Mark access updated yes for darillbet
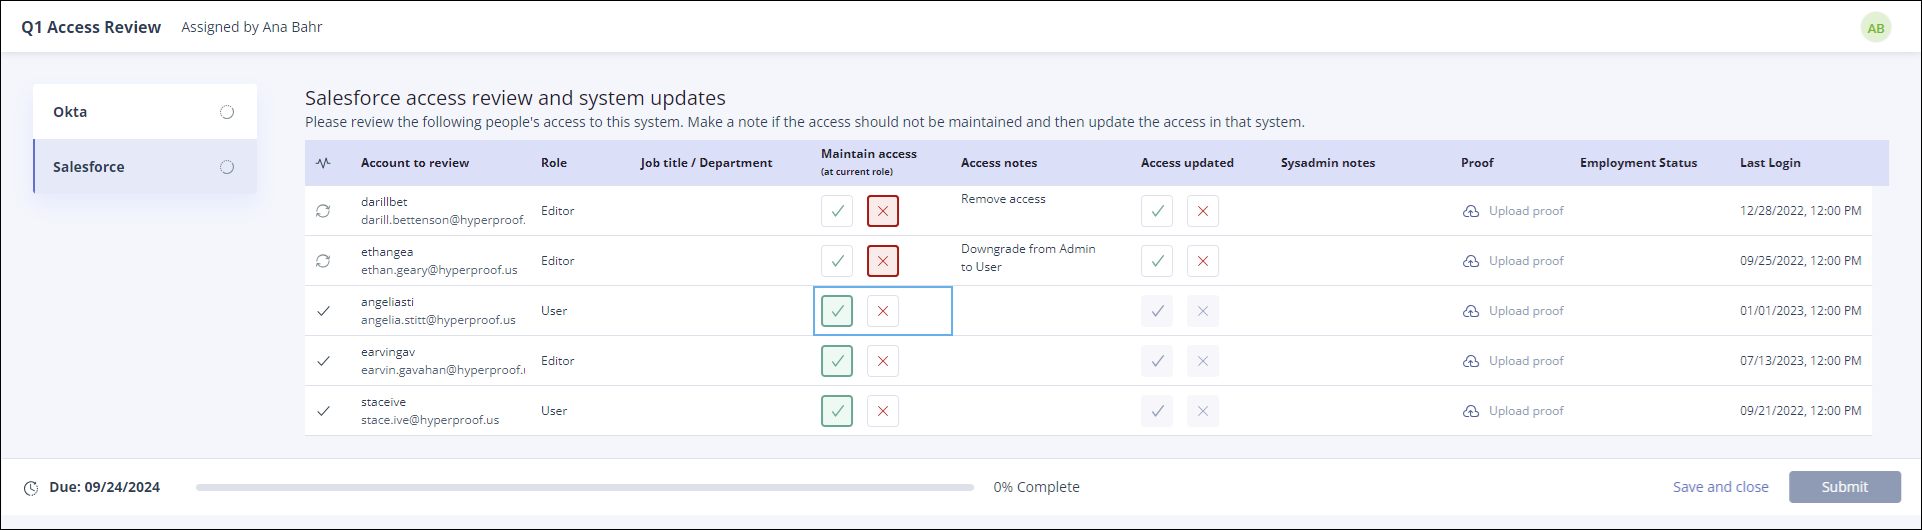This screenshot has width=1922, height=530. pyautogui.click(x=1157, y=211)
